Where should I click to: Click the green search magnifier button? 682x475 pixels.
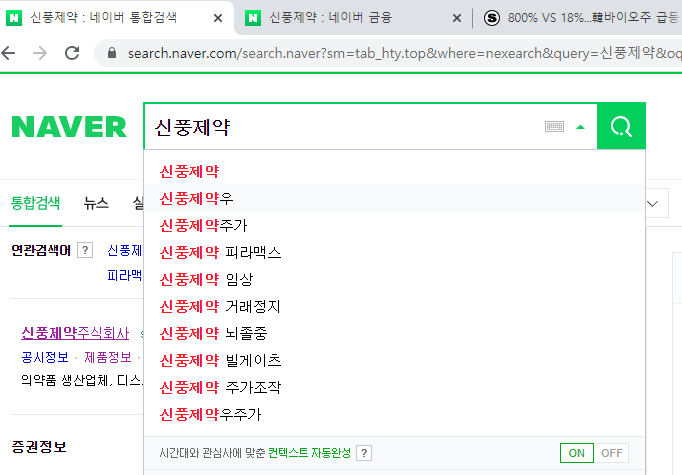(x=621, y=127)
